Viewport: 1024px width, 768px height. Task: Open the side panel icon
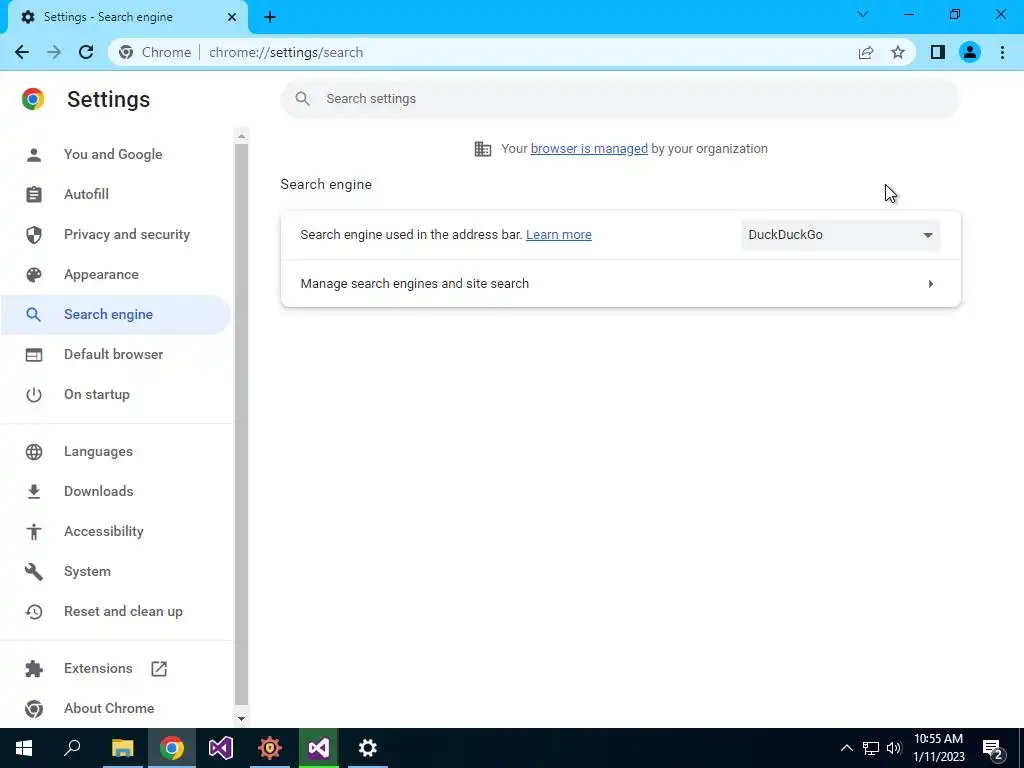pos(938,52)
